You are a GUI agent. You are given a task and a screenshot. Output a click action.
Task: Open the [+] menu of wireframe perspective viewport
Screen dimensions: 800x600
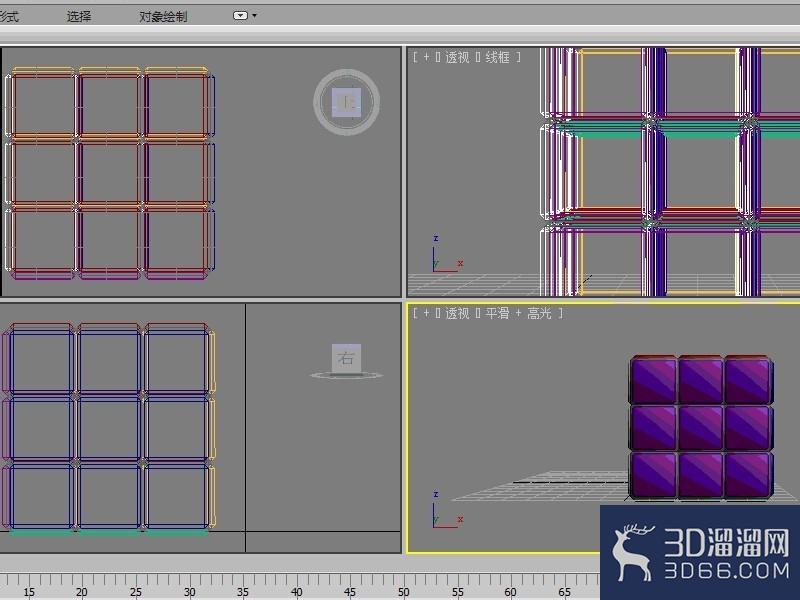(427, 57)
